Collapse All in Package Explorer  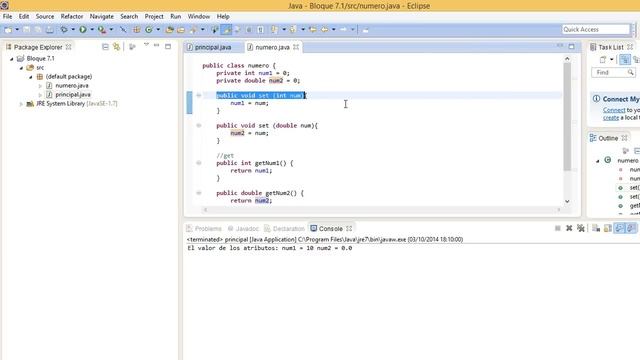pyautogui.click(x=105, y=47)
